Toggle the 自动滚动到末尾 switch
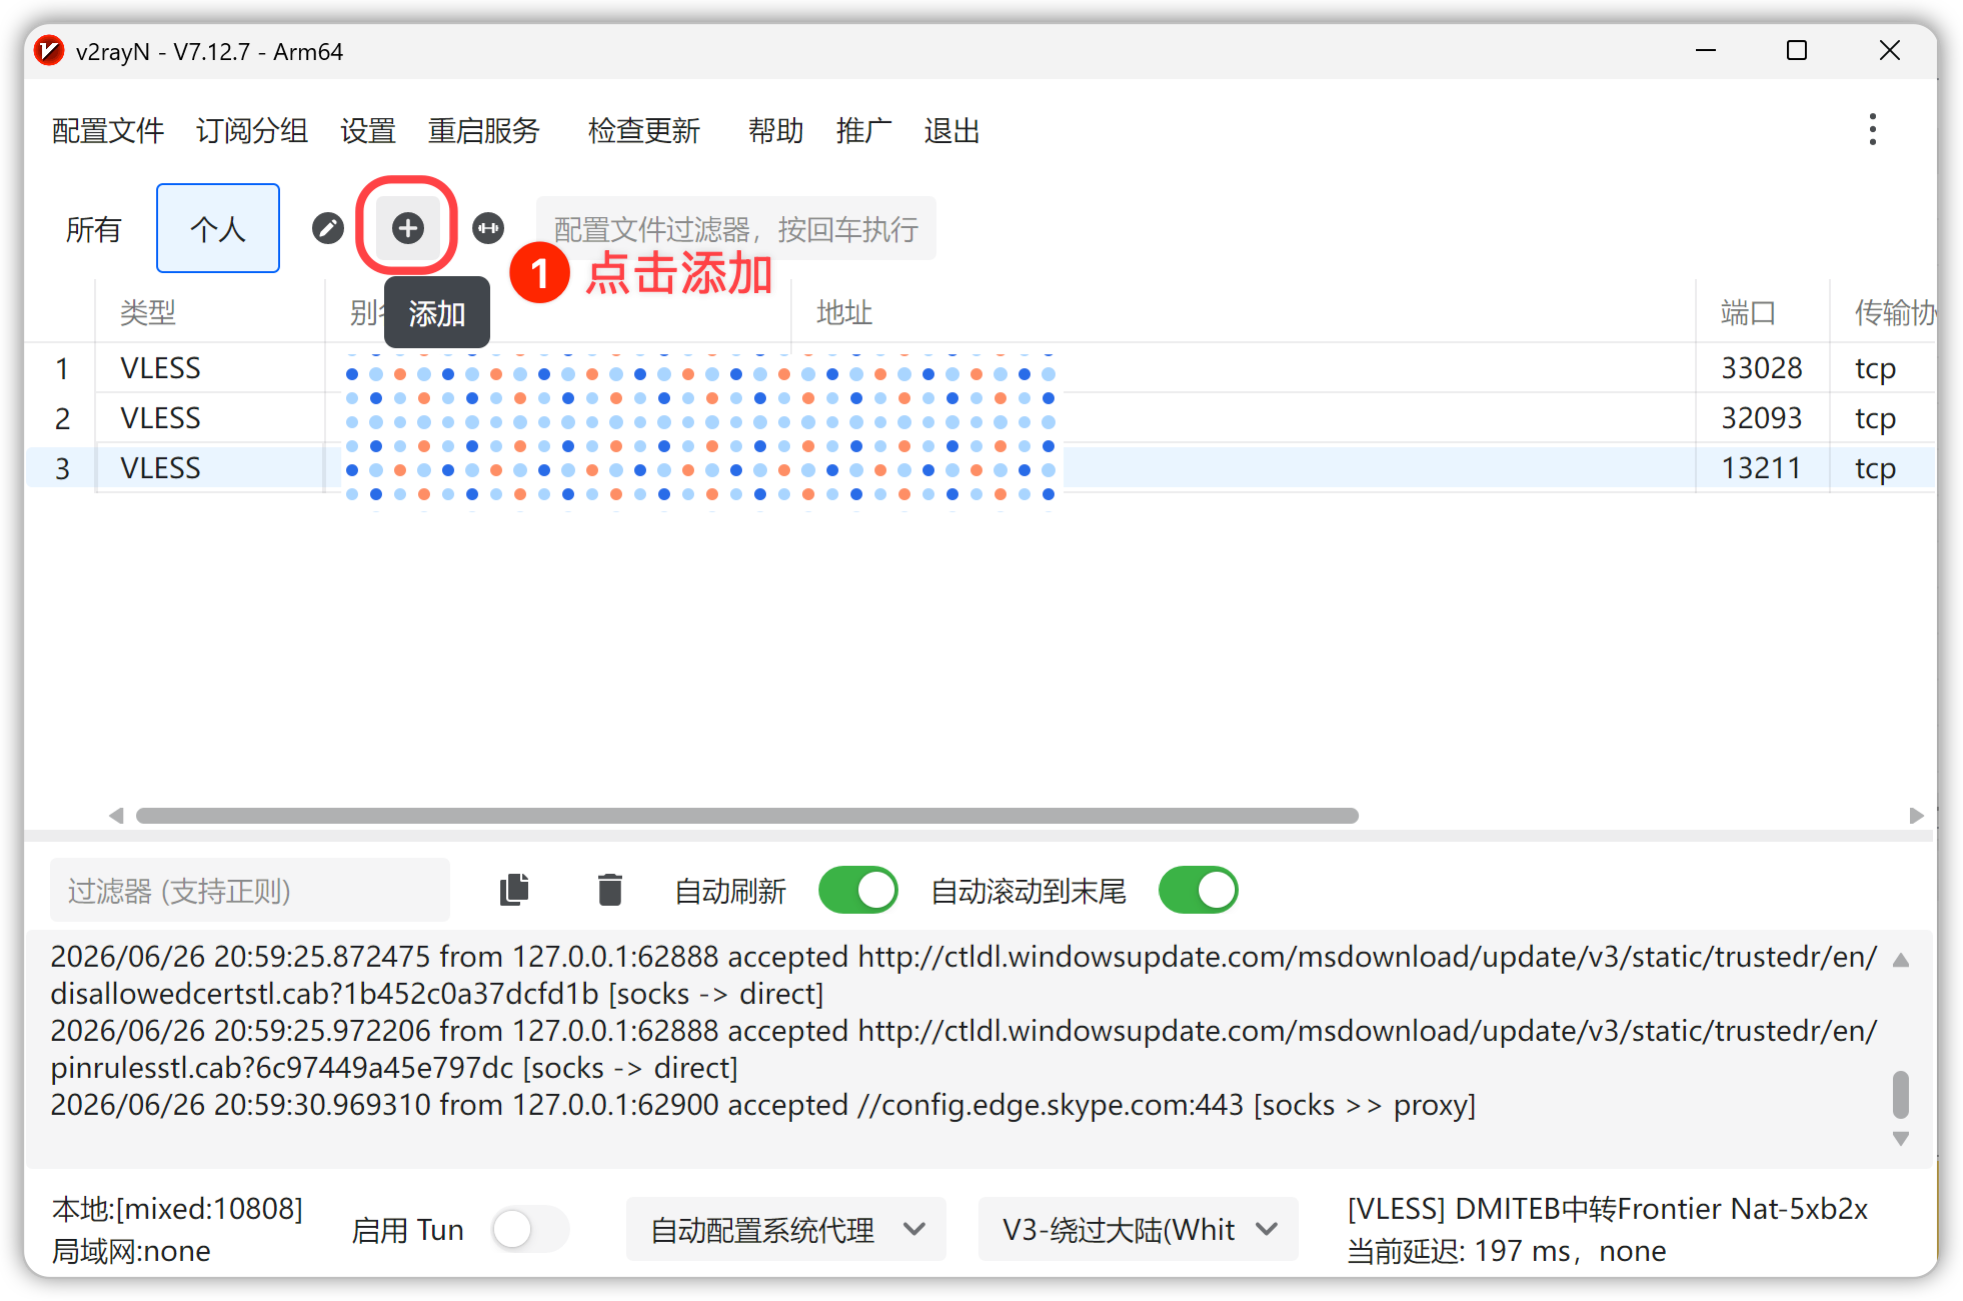This screenshot has height=1301, width=1963. [x=1198, y=890]
